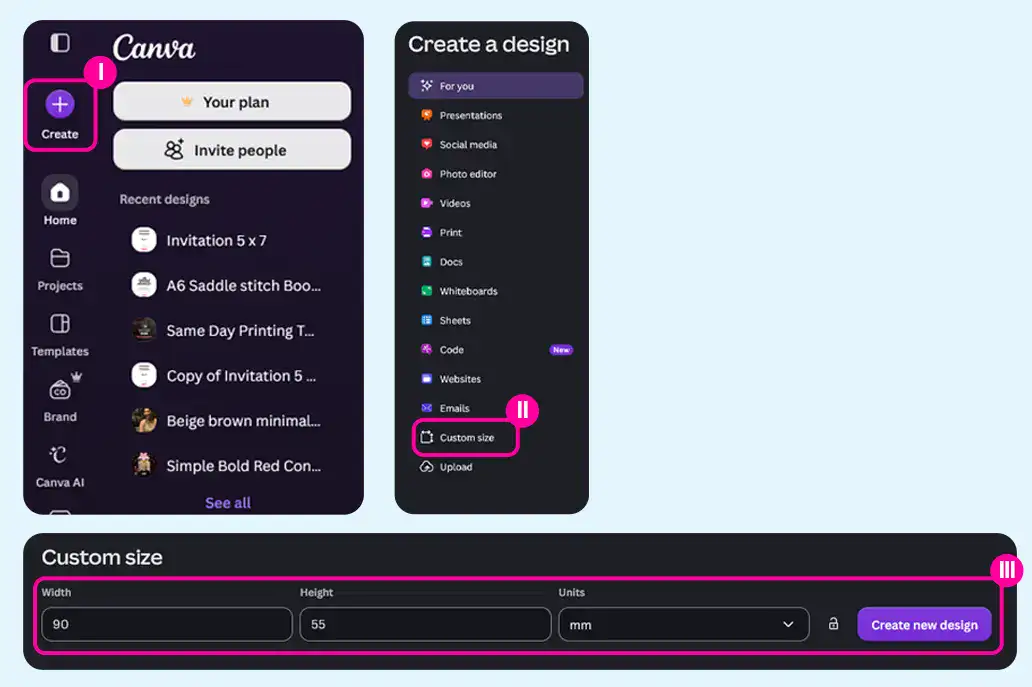This screenshot has height=687, width=1032.
Task: Click the Emails icon entry
Action: click(426, 408)
